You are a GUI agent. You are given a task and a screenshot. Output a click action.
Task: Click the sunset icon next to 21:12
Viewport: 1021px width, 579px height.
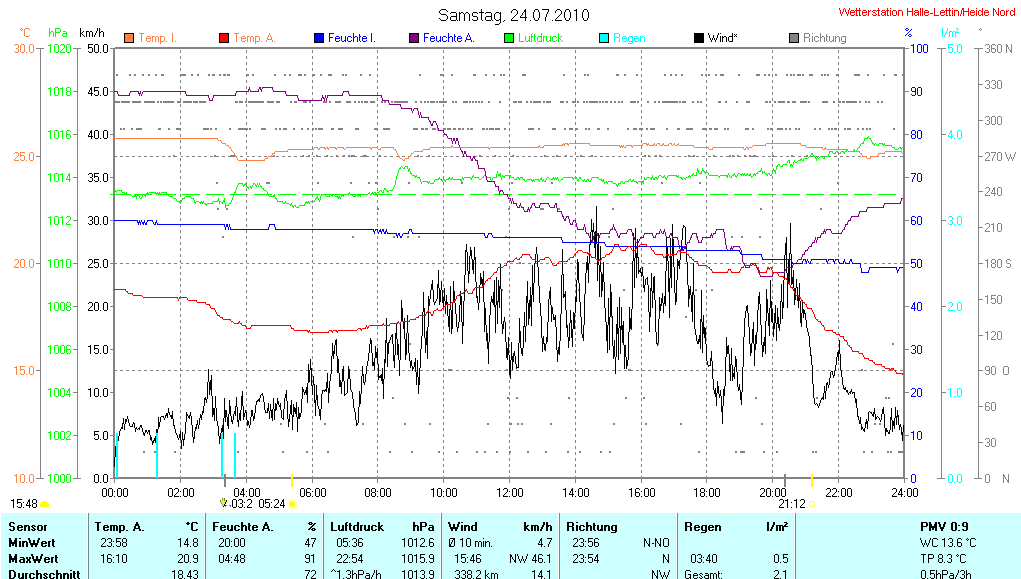[x=813, y=504]
